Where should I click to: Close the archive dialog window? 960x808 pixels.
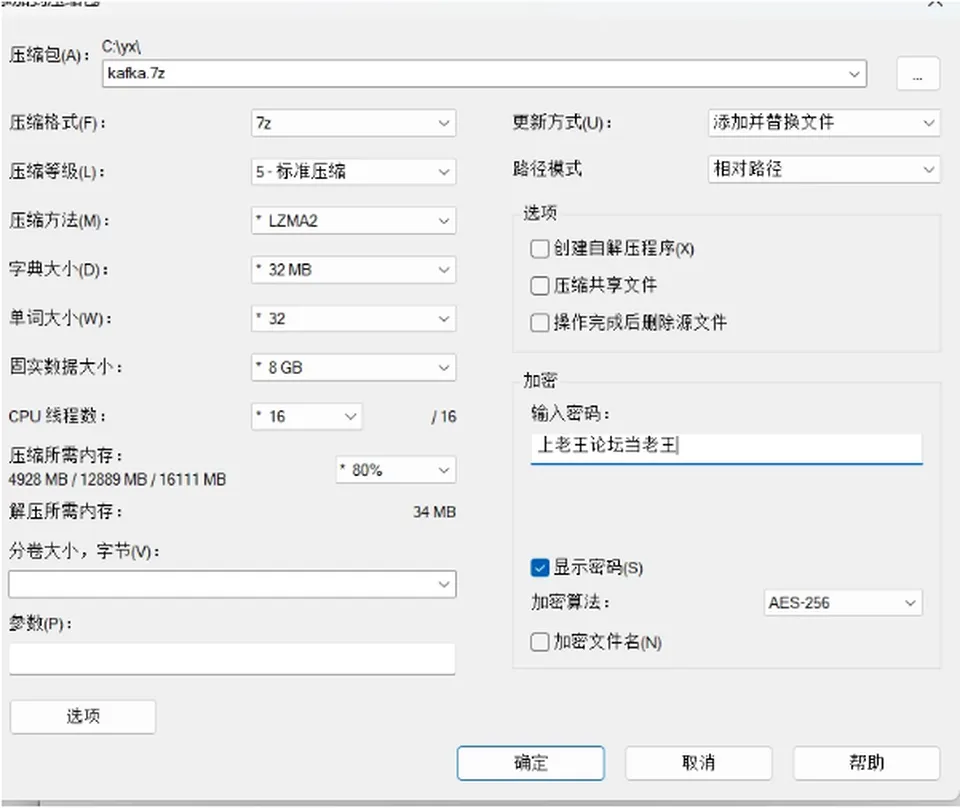[935, 4]
